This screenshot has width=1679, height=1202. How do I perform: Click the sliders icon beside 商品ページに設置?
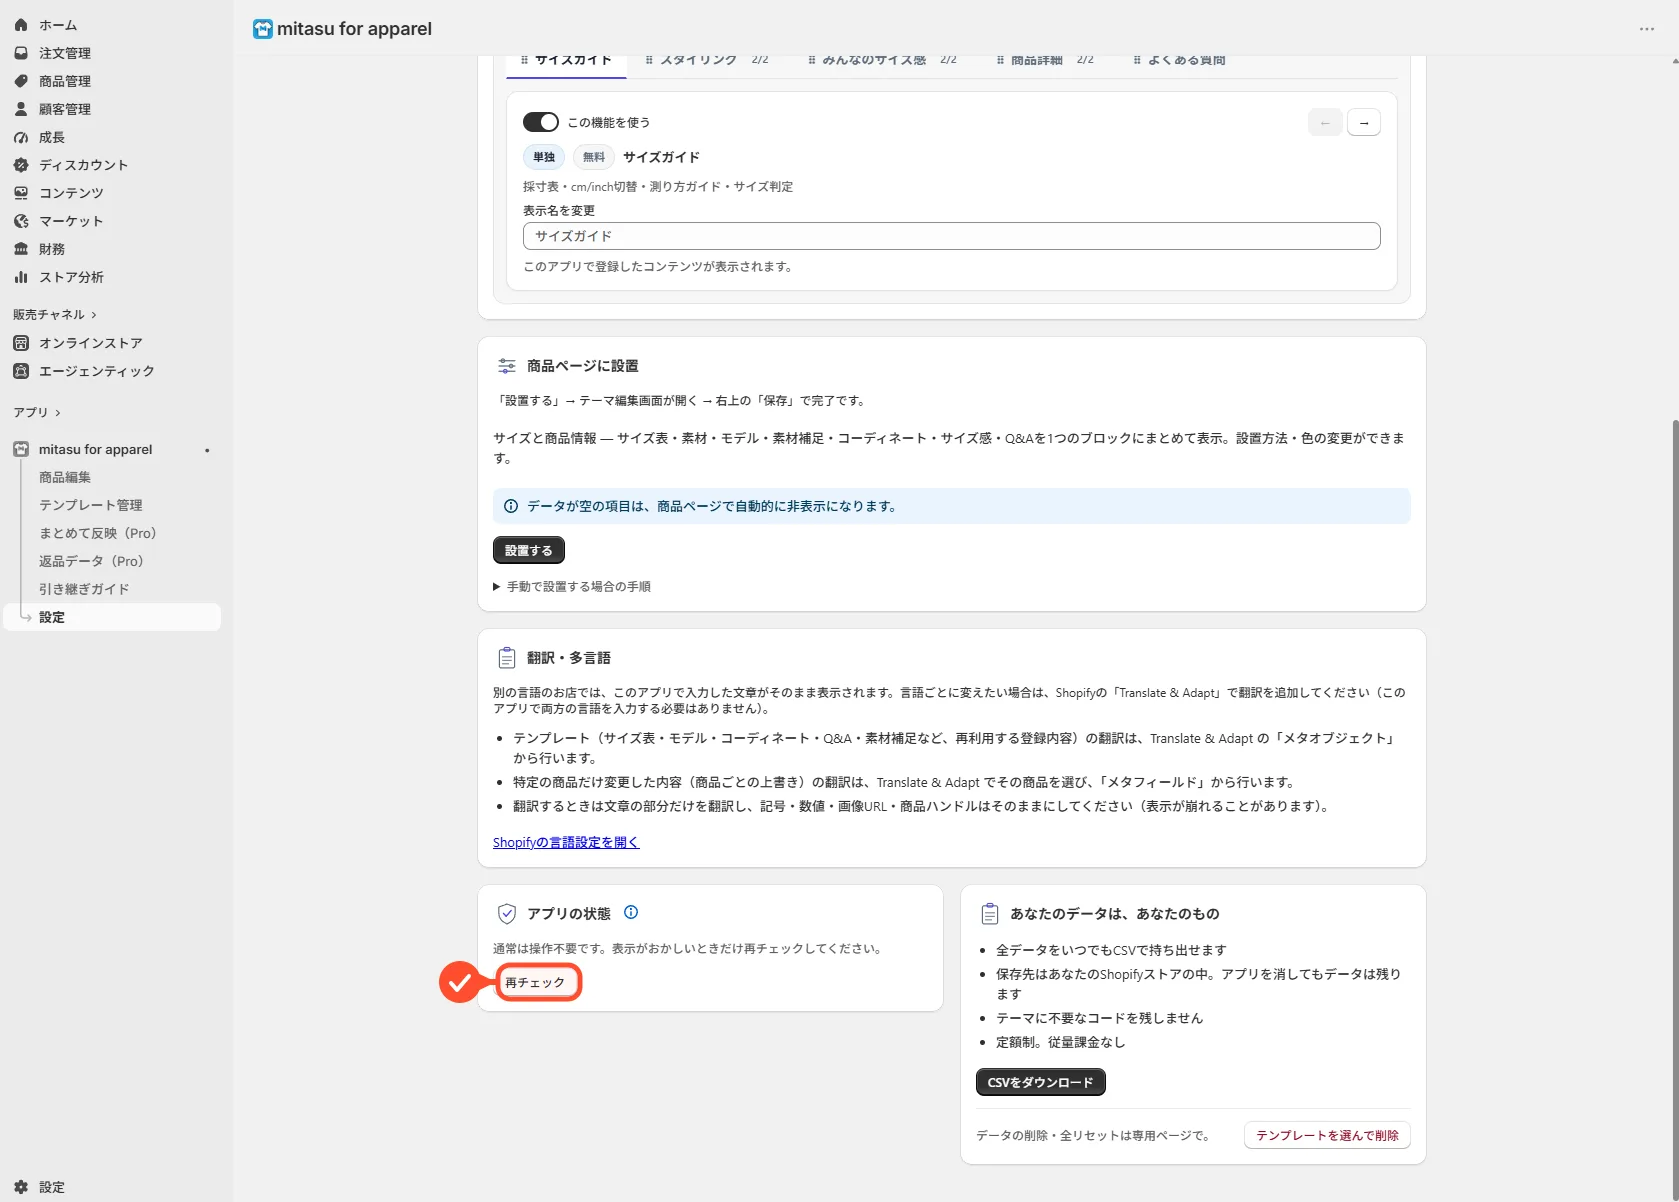coord(507,366)
